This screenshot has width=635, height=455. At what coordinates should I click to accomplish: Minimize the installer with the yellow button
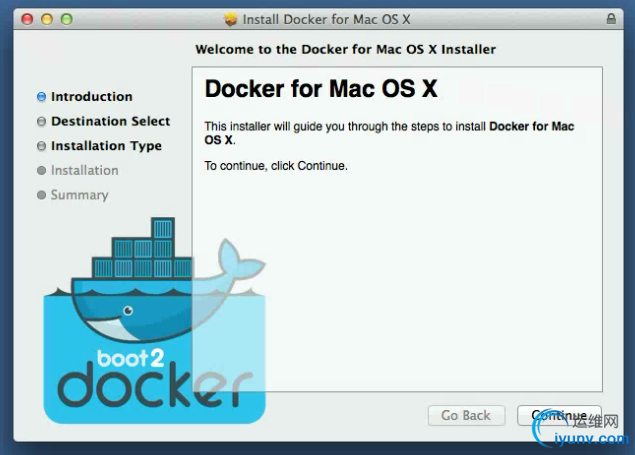(47, 19)
